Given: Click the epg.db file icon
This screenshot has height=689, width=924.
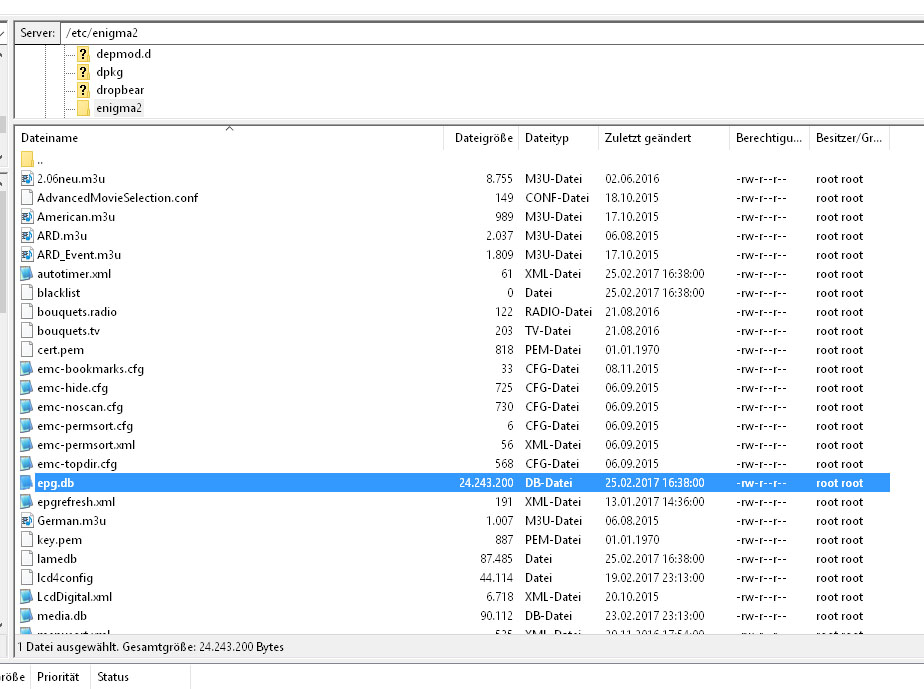Looking at the screenshot, I should point(27,483).
